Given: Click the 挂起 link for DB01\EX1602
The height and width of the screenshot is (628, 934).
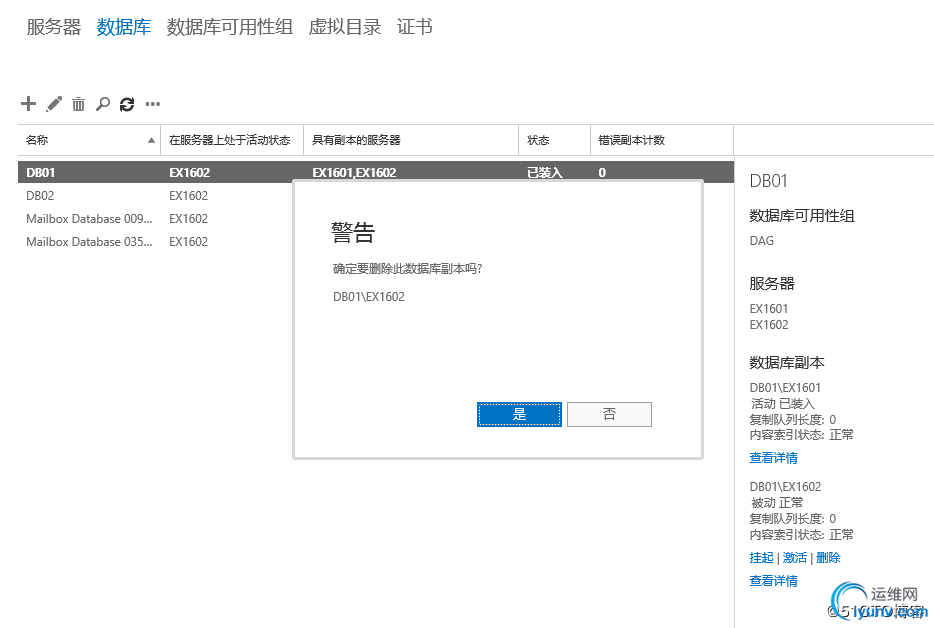Looking at the screenshot, I should click(761, 558).
